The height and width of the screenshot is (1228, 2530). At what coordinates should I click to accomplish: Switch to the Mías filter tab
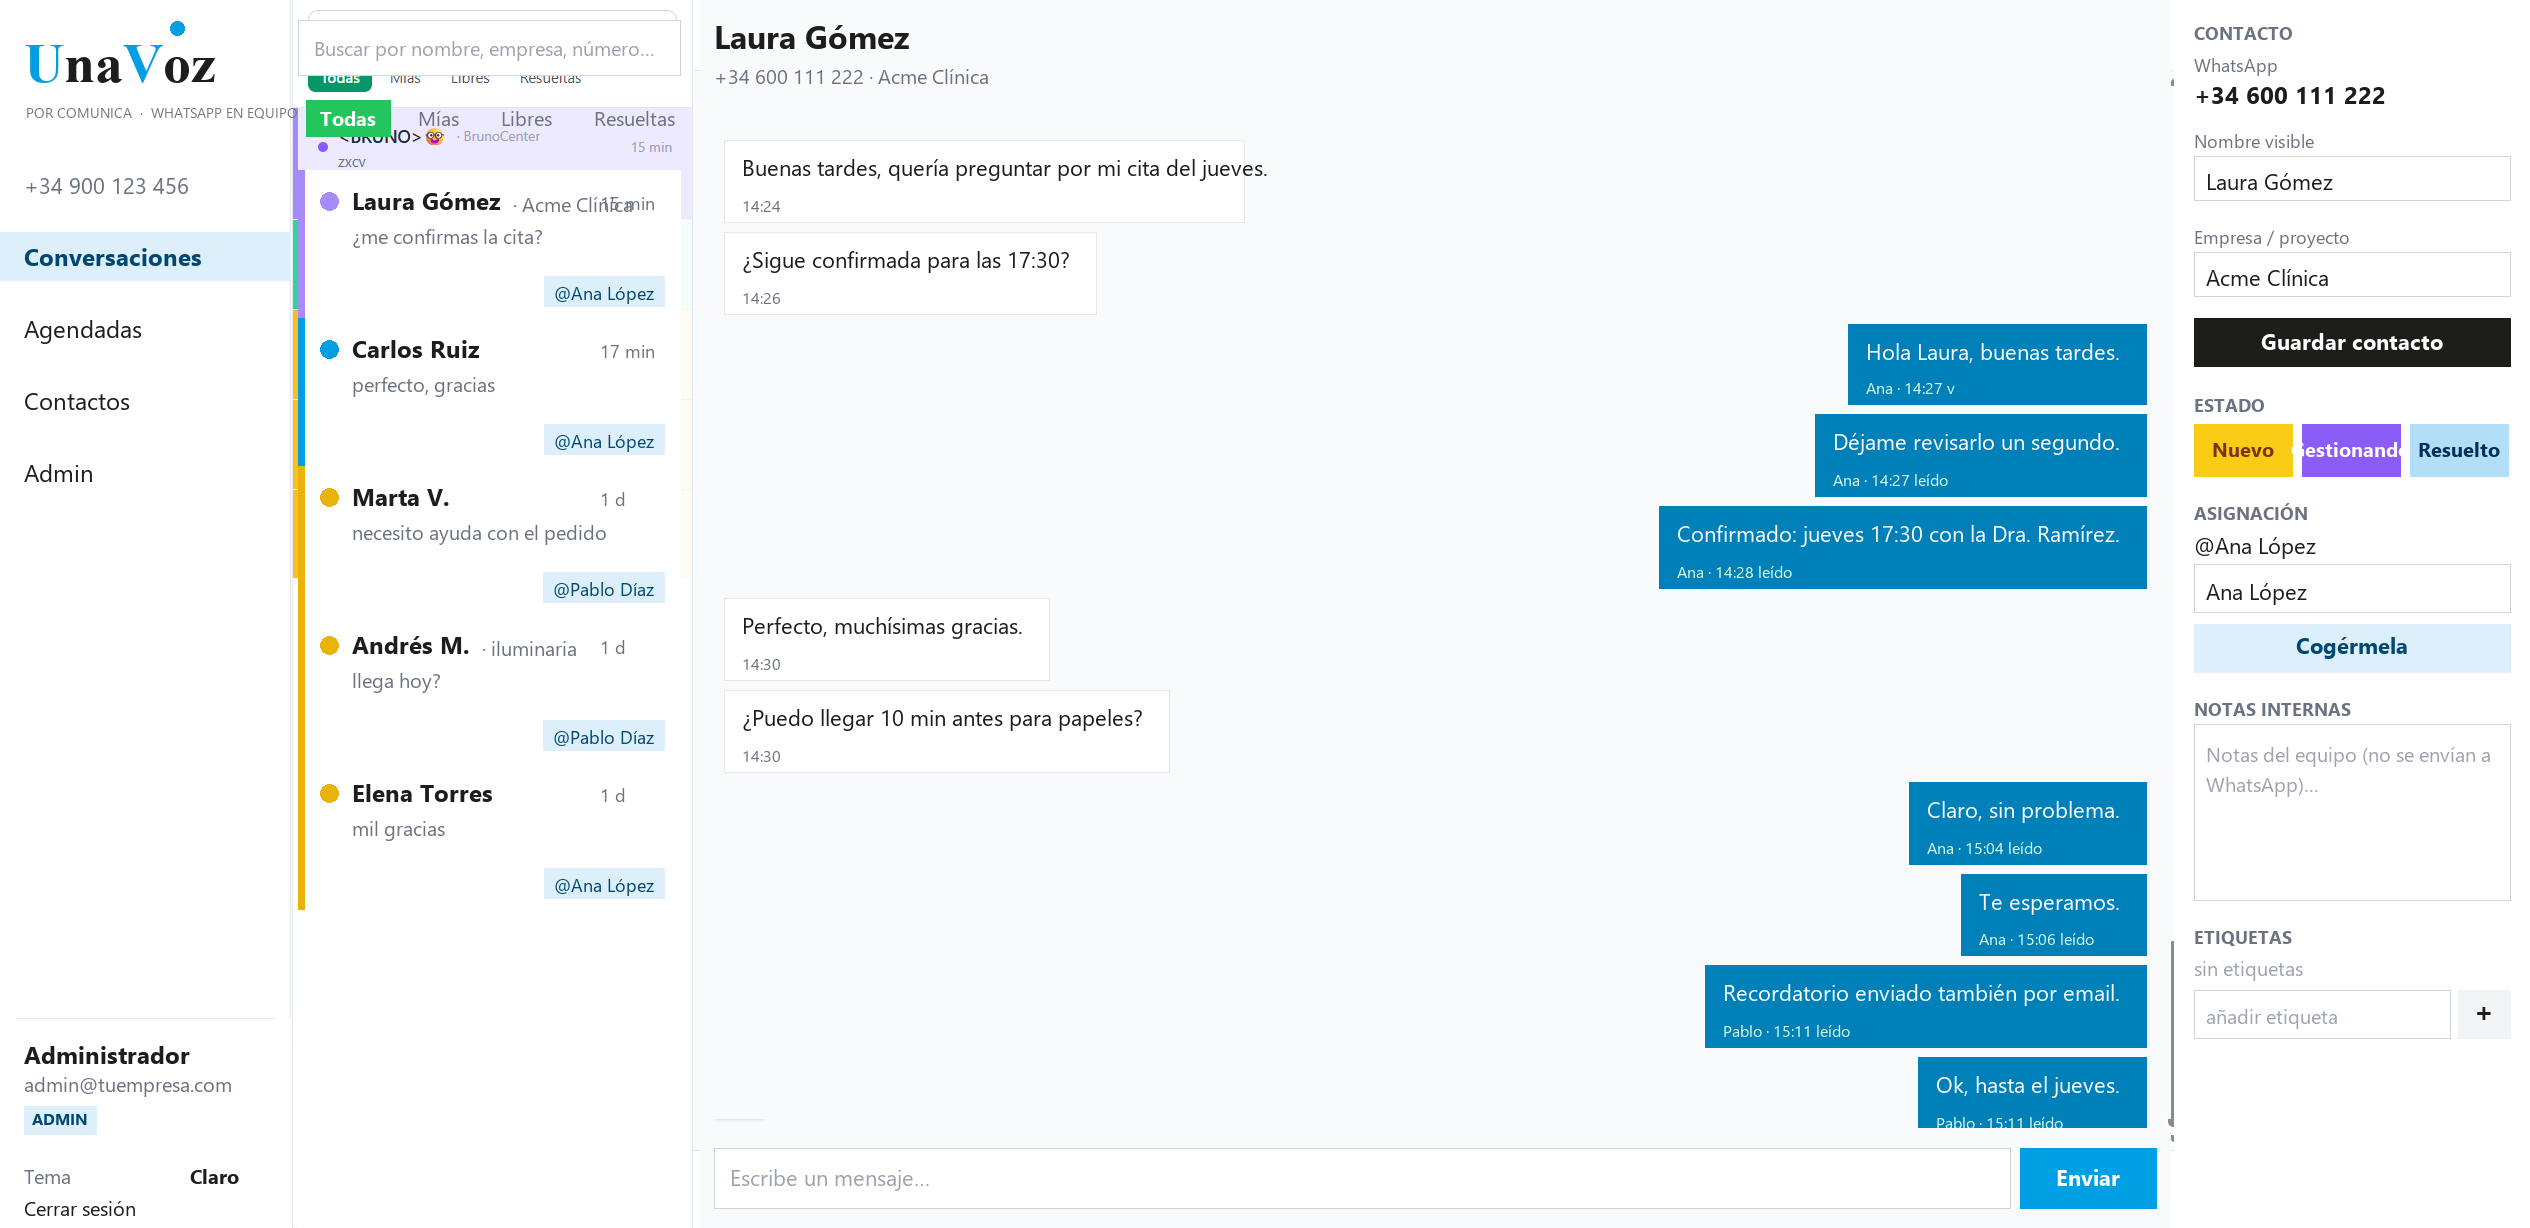[438, 119]
